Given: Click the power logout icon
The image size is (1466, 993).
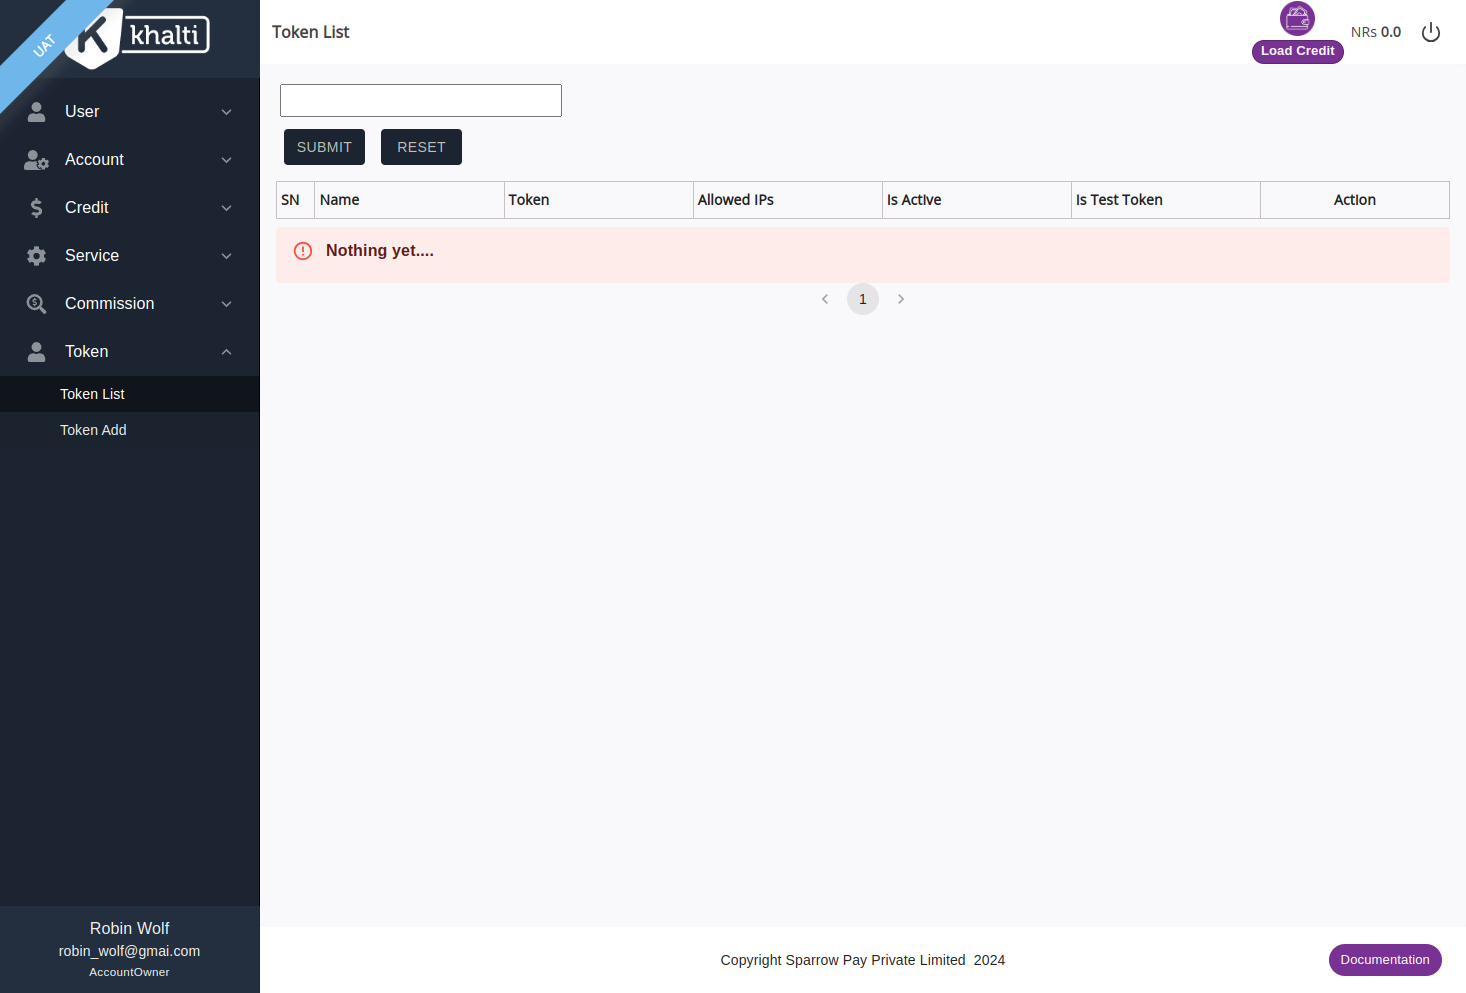Looking at the screenshot, I should (1431, 32).
